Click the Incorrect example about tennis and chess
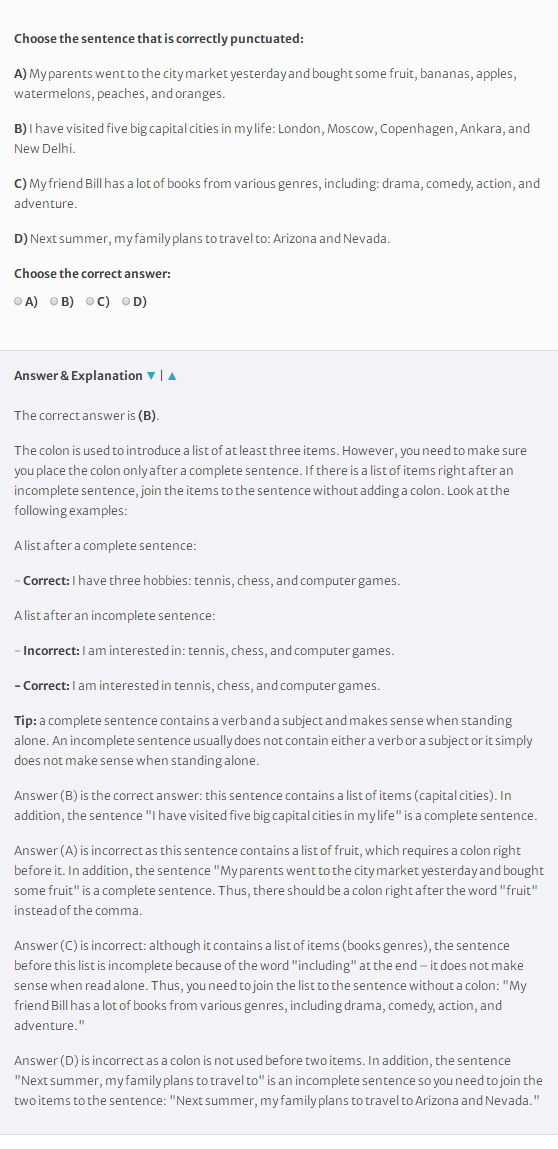 click(x=204, y=651)
